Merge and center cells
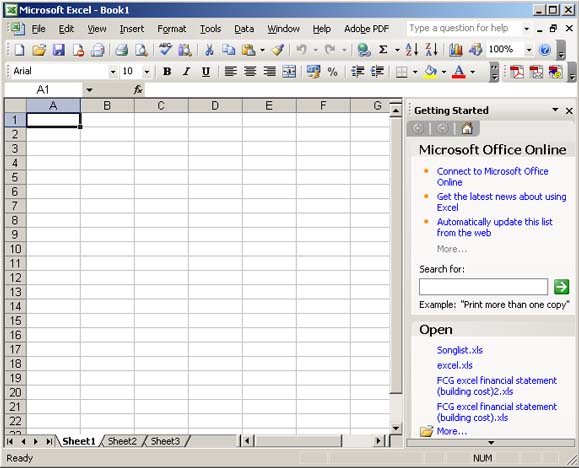Screen dimensions: 579x468 pyautogui.click(x=289, y=71)
